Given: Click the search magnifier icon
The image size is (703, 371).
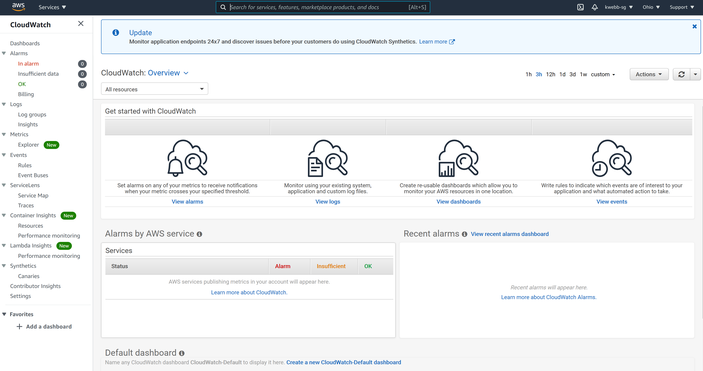Looking at the screenshot, I should 223,7.
